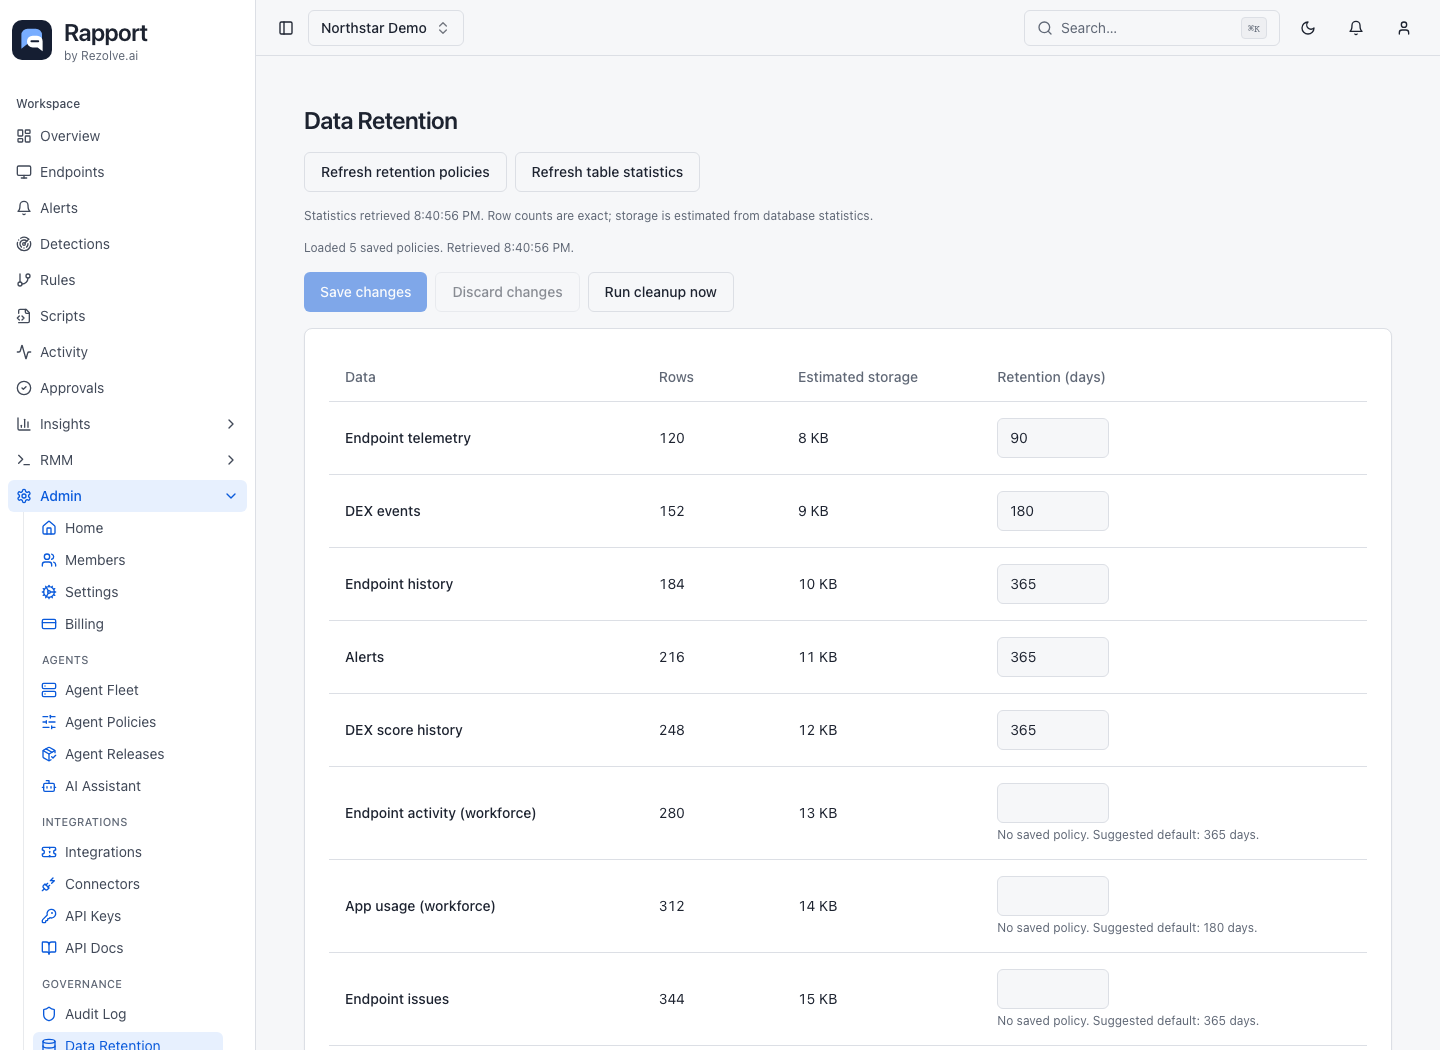The image size is (1440, 1050).
Task: Navigate to Agent Fleet
Action: click(128, 690)
